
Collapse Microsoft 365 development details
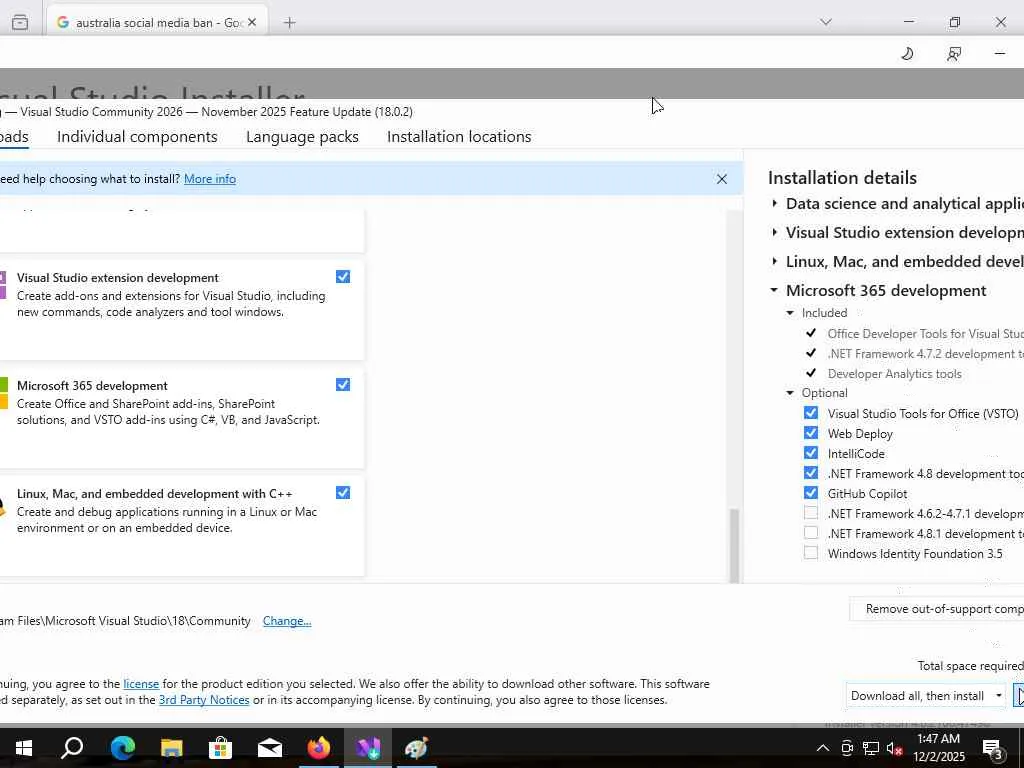tap(774, 290)
